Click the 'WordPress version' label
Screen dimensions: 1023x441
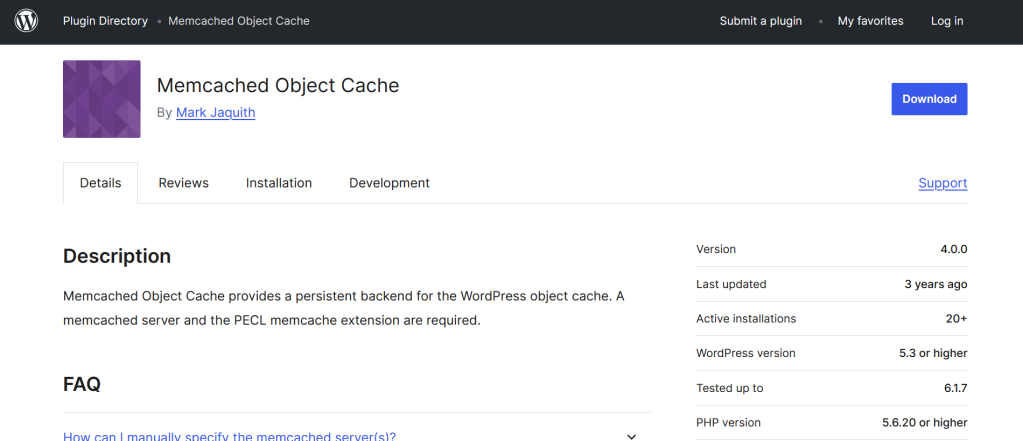click(x=746, y=354)
